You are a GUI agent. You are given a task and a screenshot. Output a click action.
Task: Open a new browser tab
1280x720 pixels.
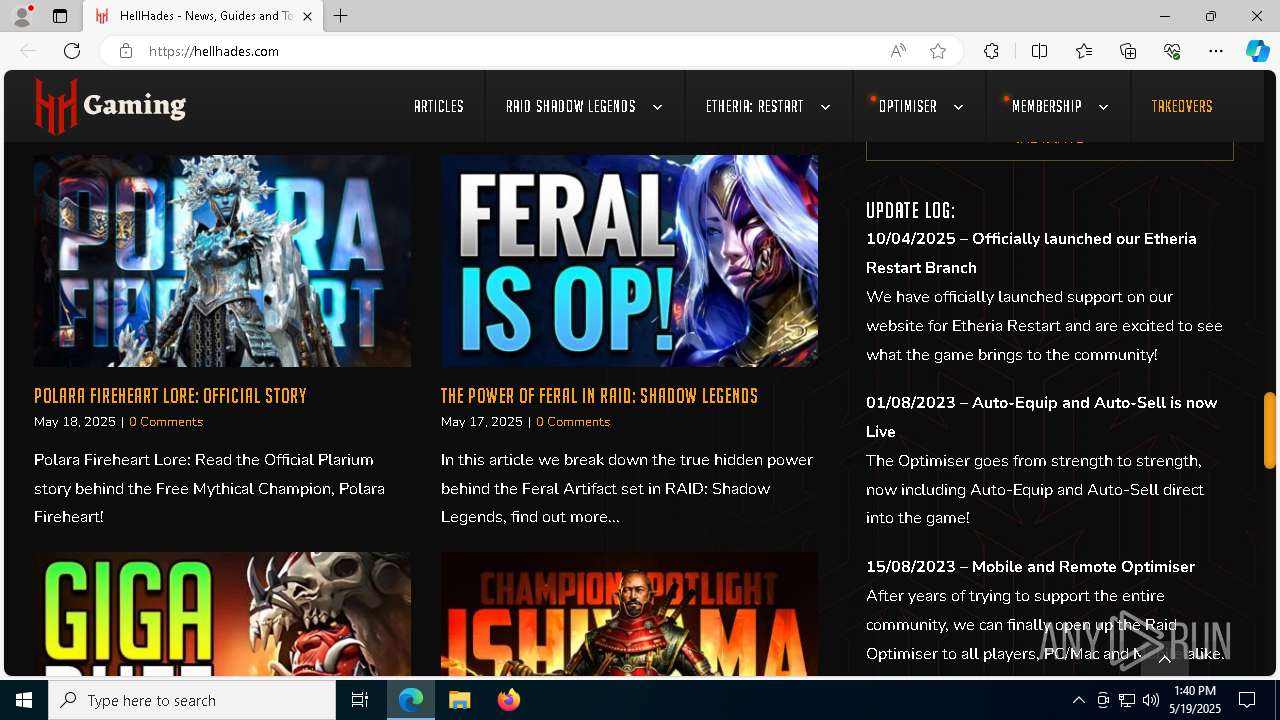(x=341, y=16)
